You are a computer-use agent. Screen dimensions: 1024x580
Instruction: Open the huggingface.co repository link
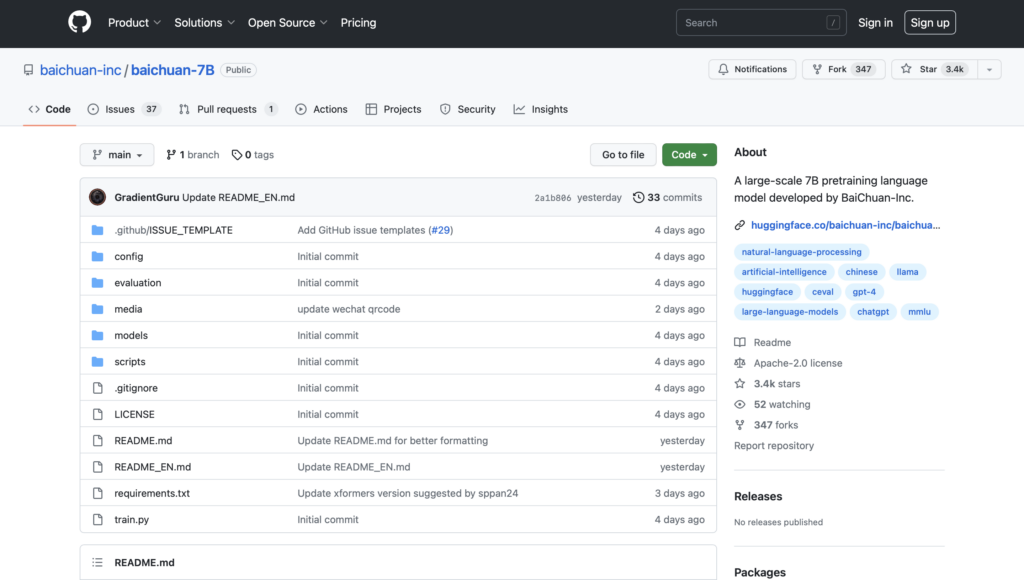(846, 225)
